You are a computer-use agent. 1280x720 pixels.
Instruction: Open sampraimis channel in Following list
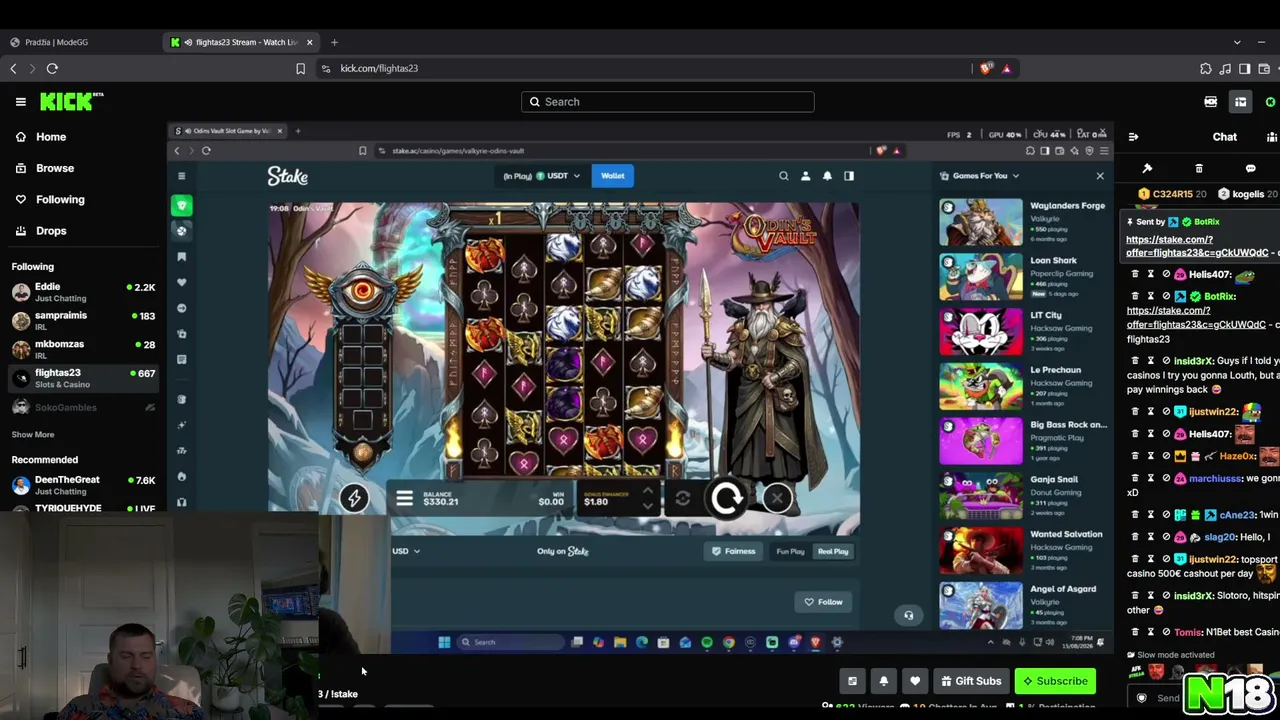pyautogui.click(x=83, y=320)
